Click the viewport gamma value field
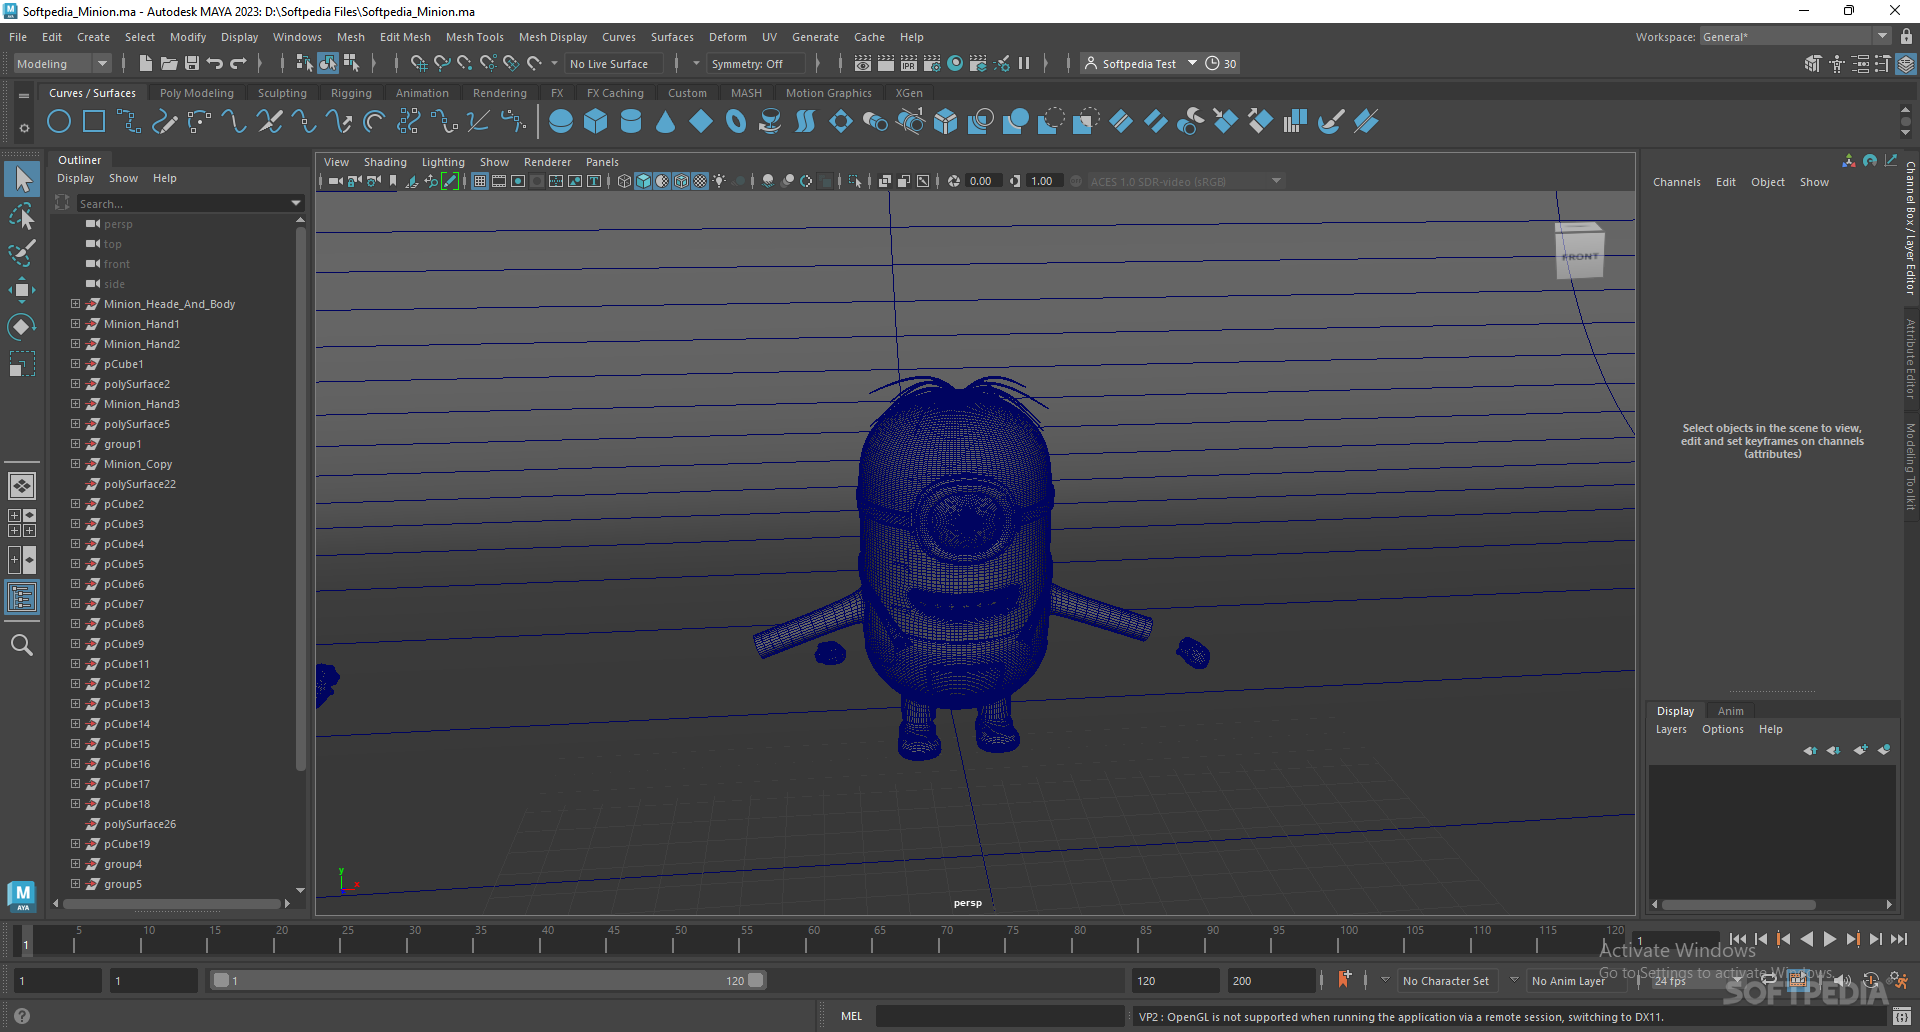Viewport: 1920px width, 1032px height. [1042, 181]
